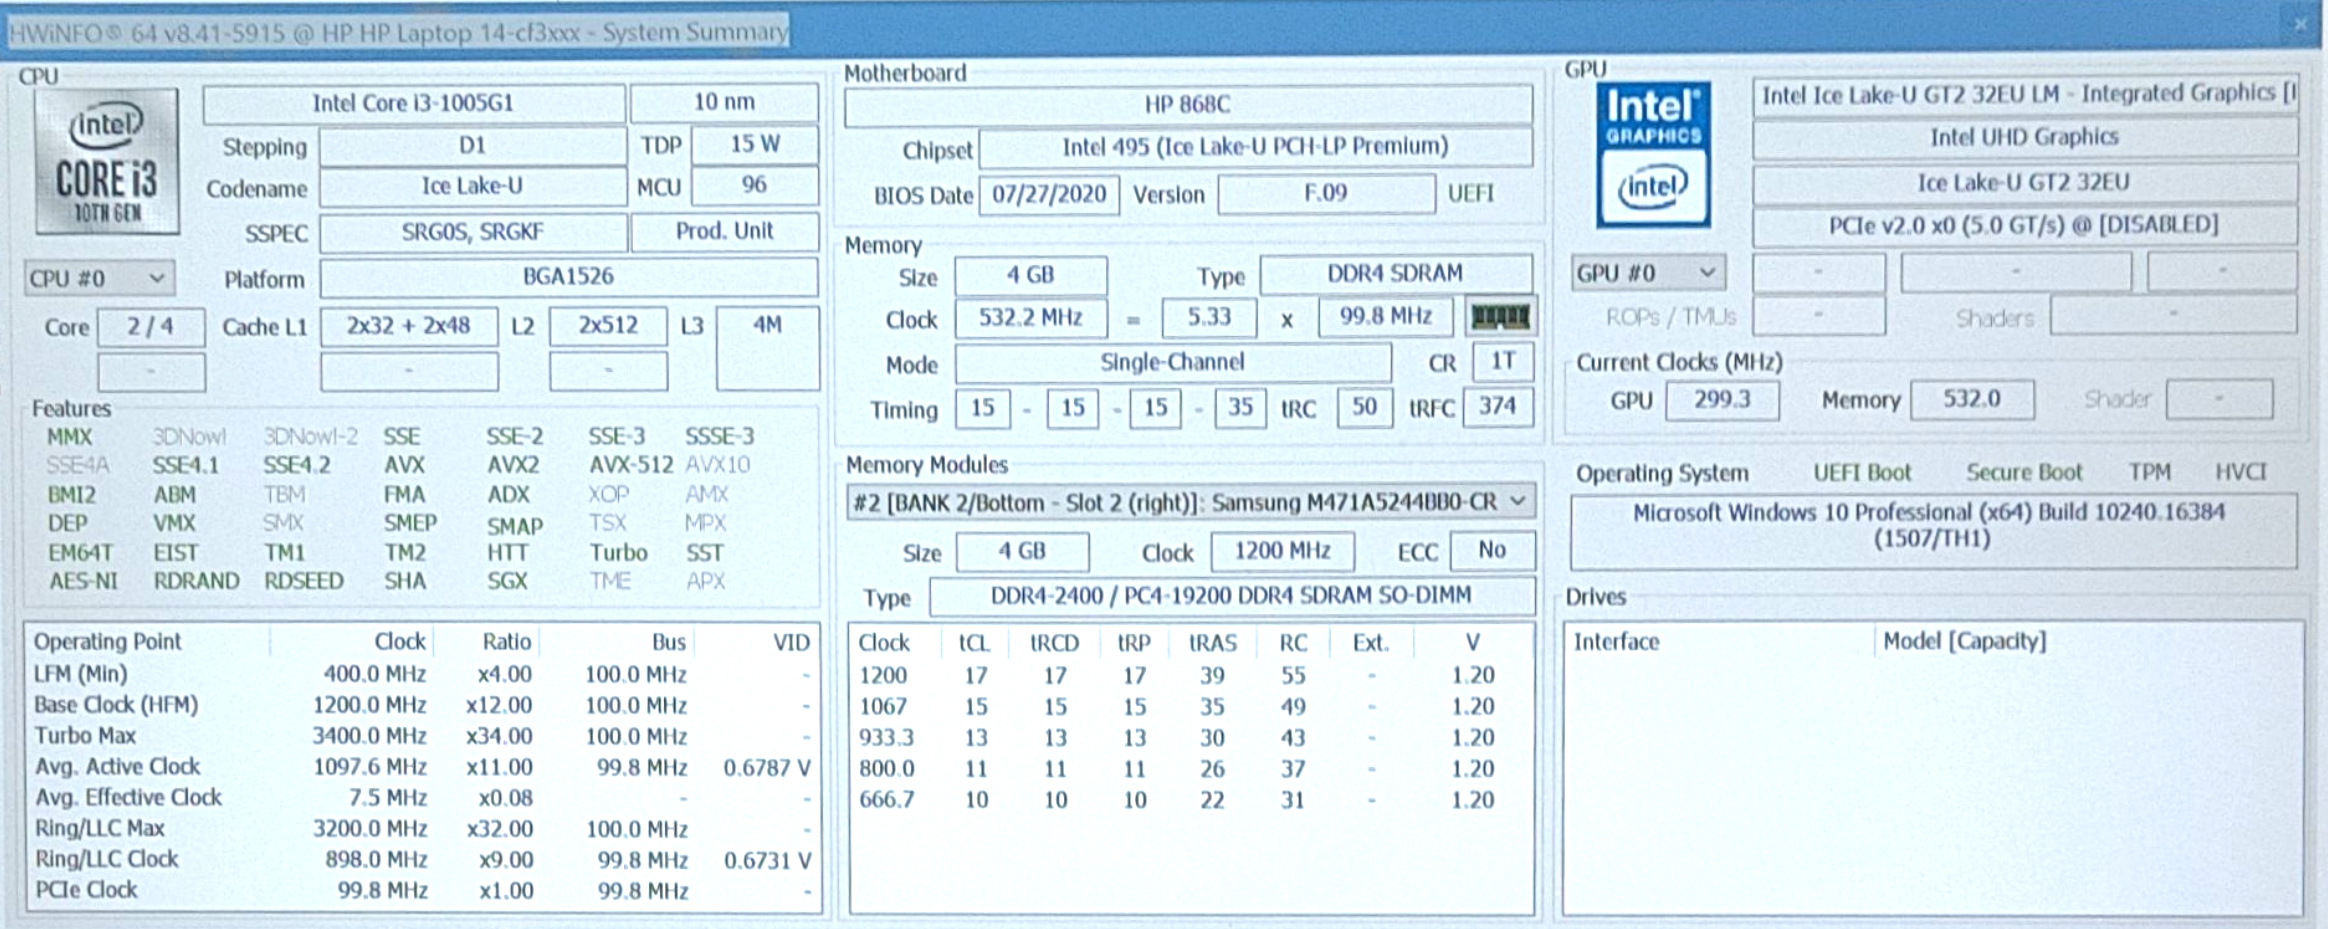Click the tRFC 374 timing field
This screenshot has width=2328, height=929.
tap(1497, 407)
